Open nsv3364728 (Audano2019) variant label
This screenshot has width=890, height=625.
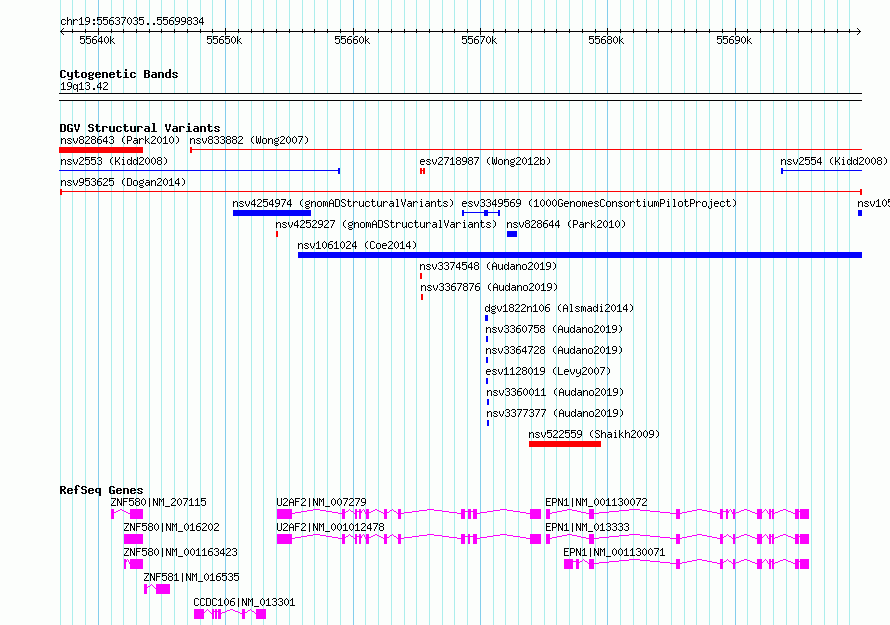click(x=554, y=350)
